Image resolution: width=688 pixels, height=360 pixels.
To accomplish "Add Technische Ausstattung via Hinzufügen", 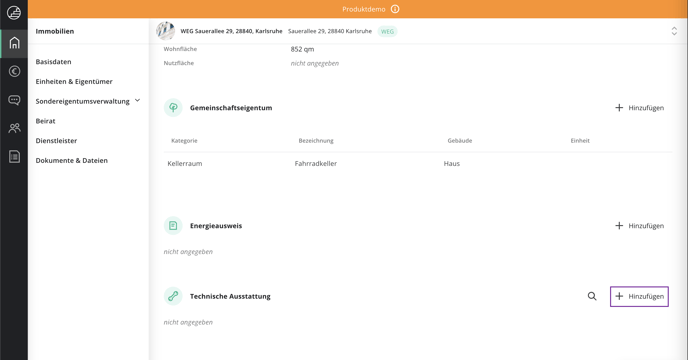I will [x=639, y=296].
